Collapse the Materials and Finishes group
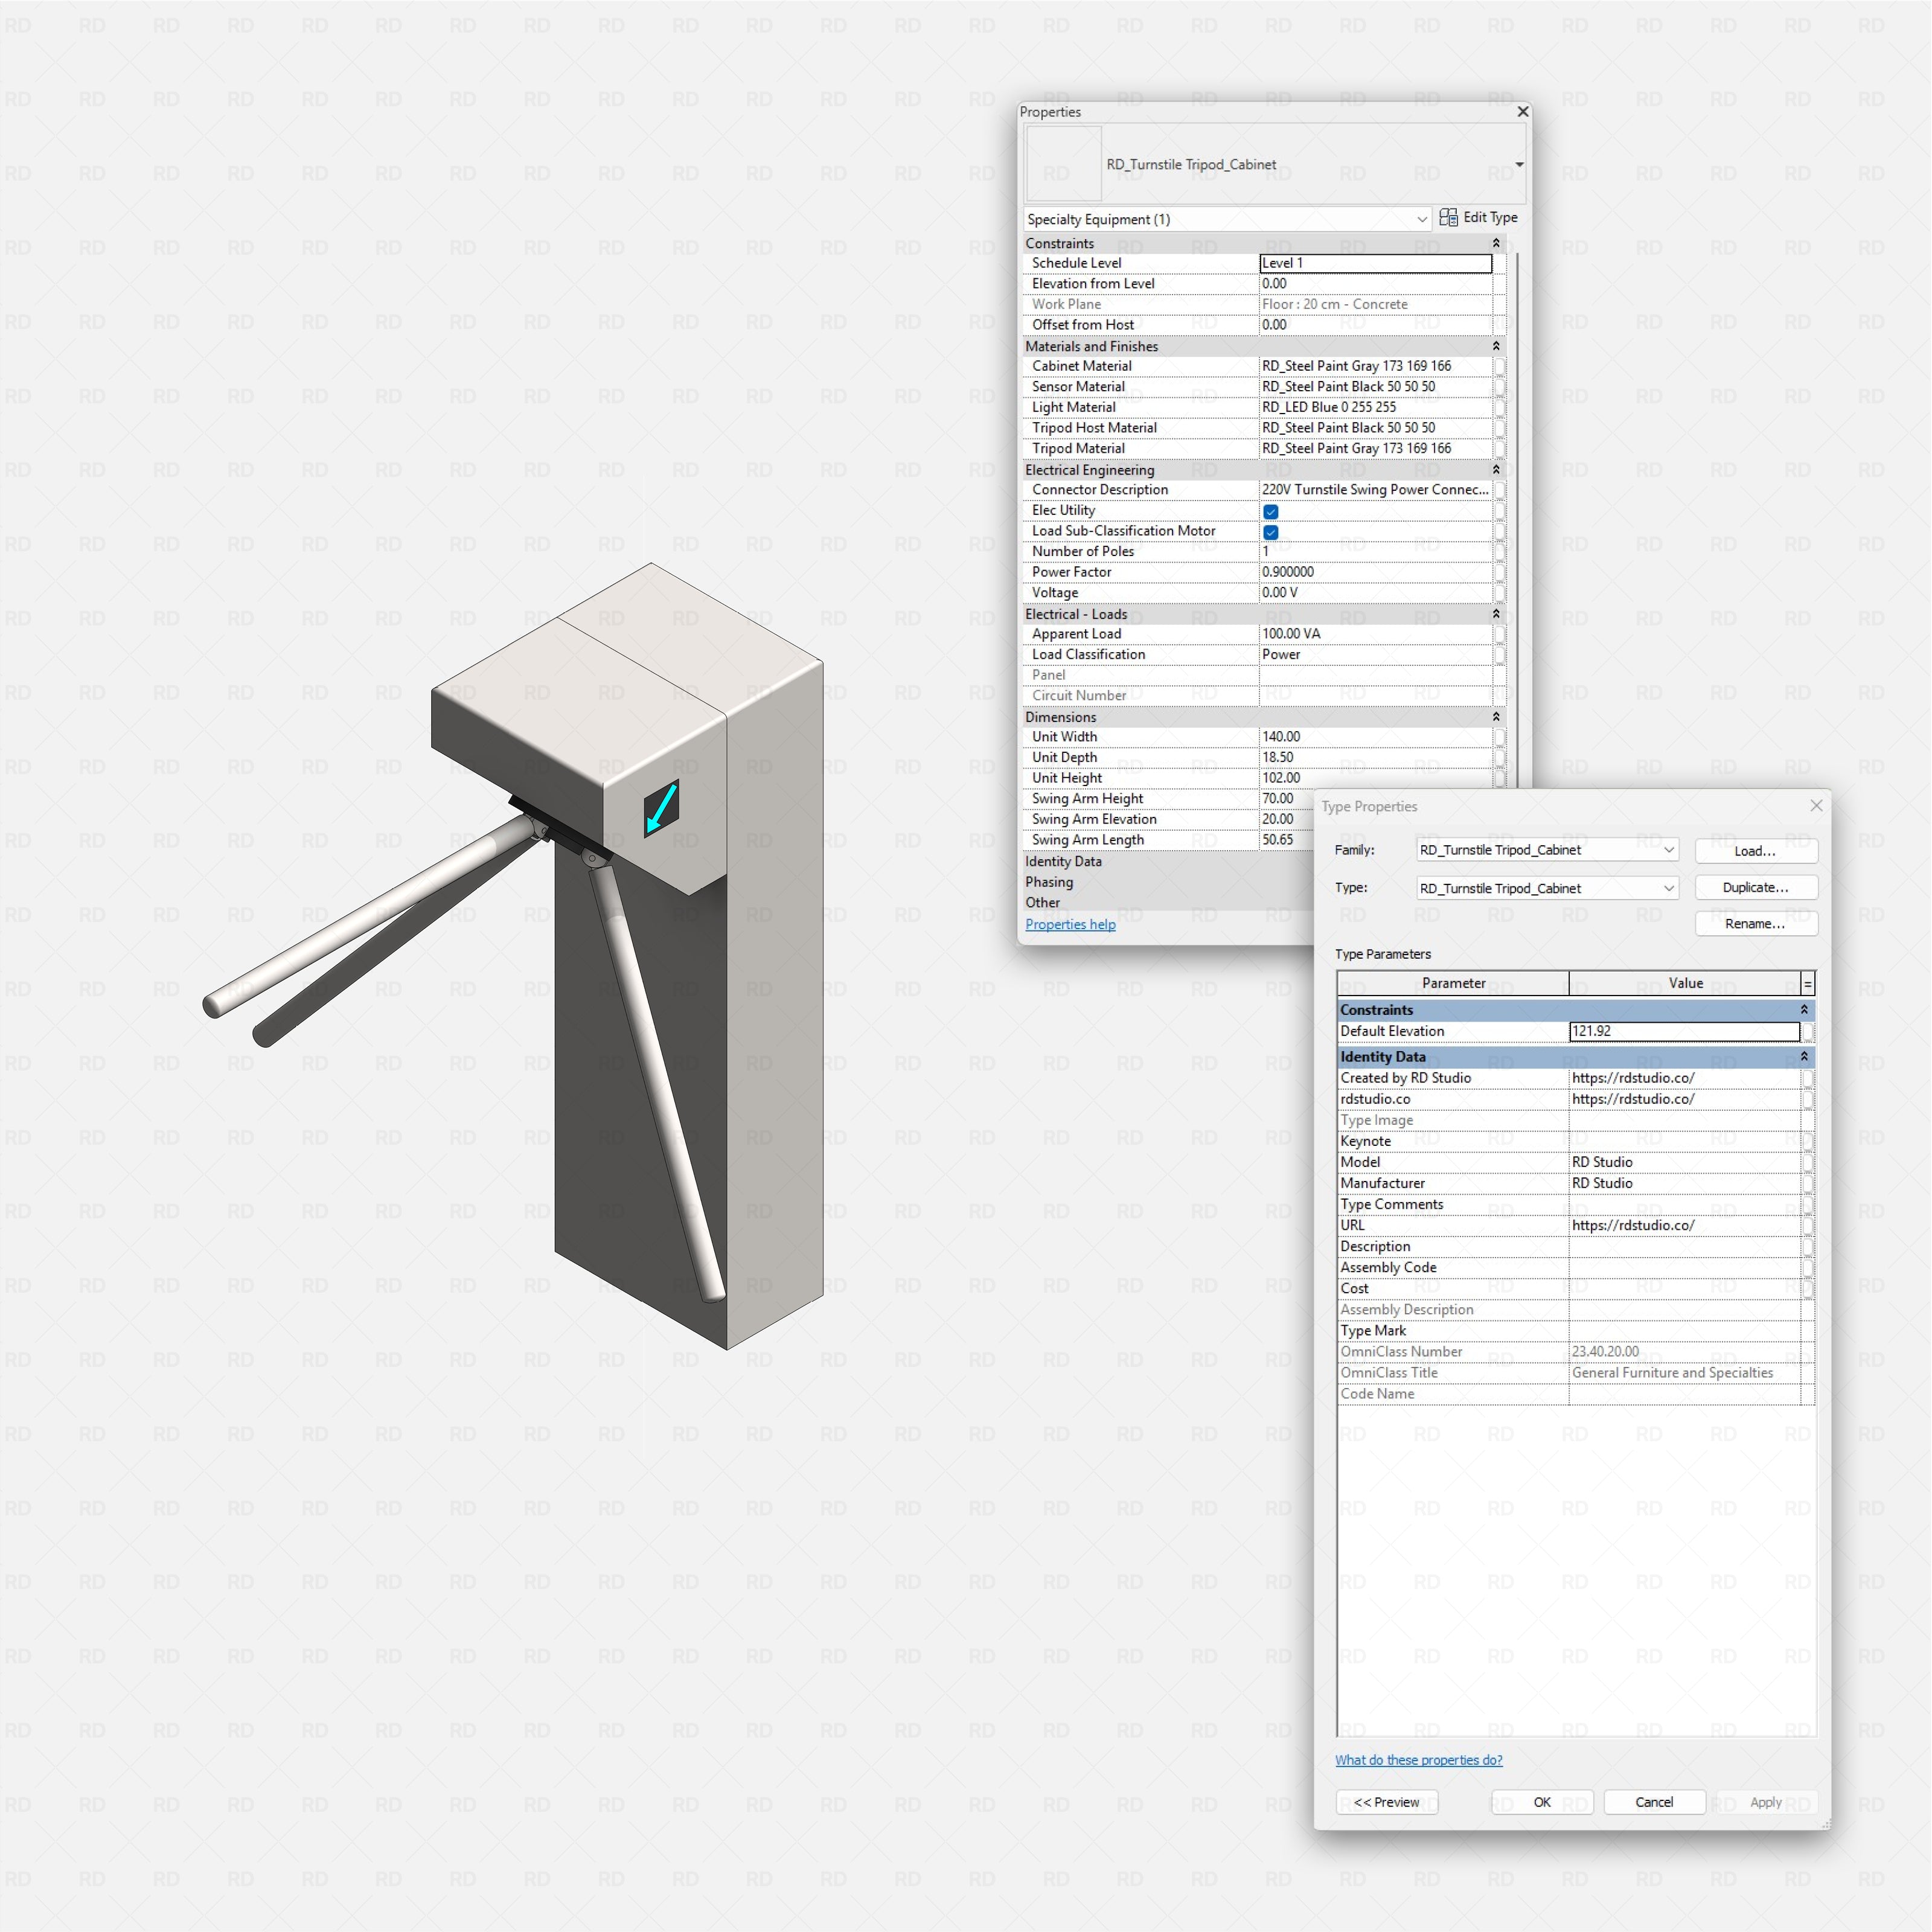1932x1932 pixels. point(1496,346)
